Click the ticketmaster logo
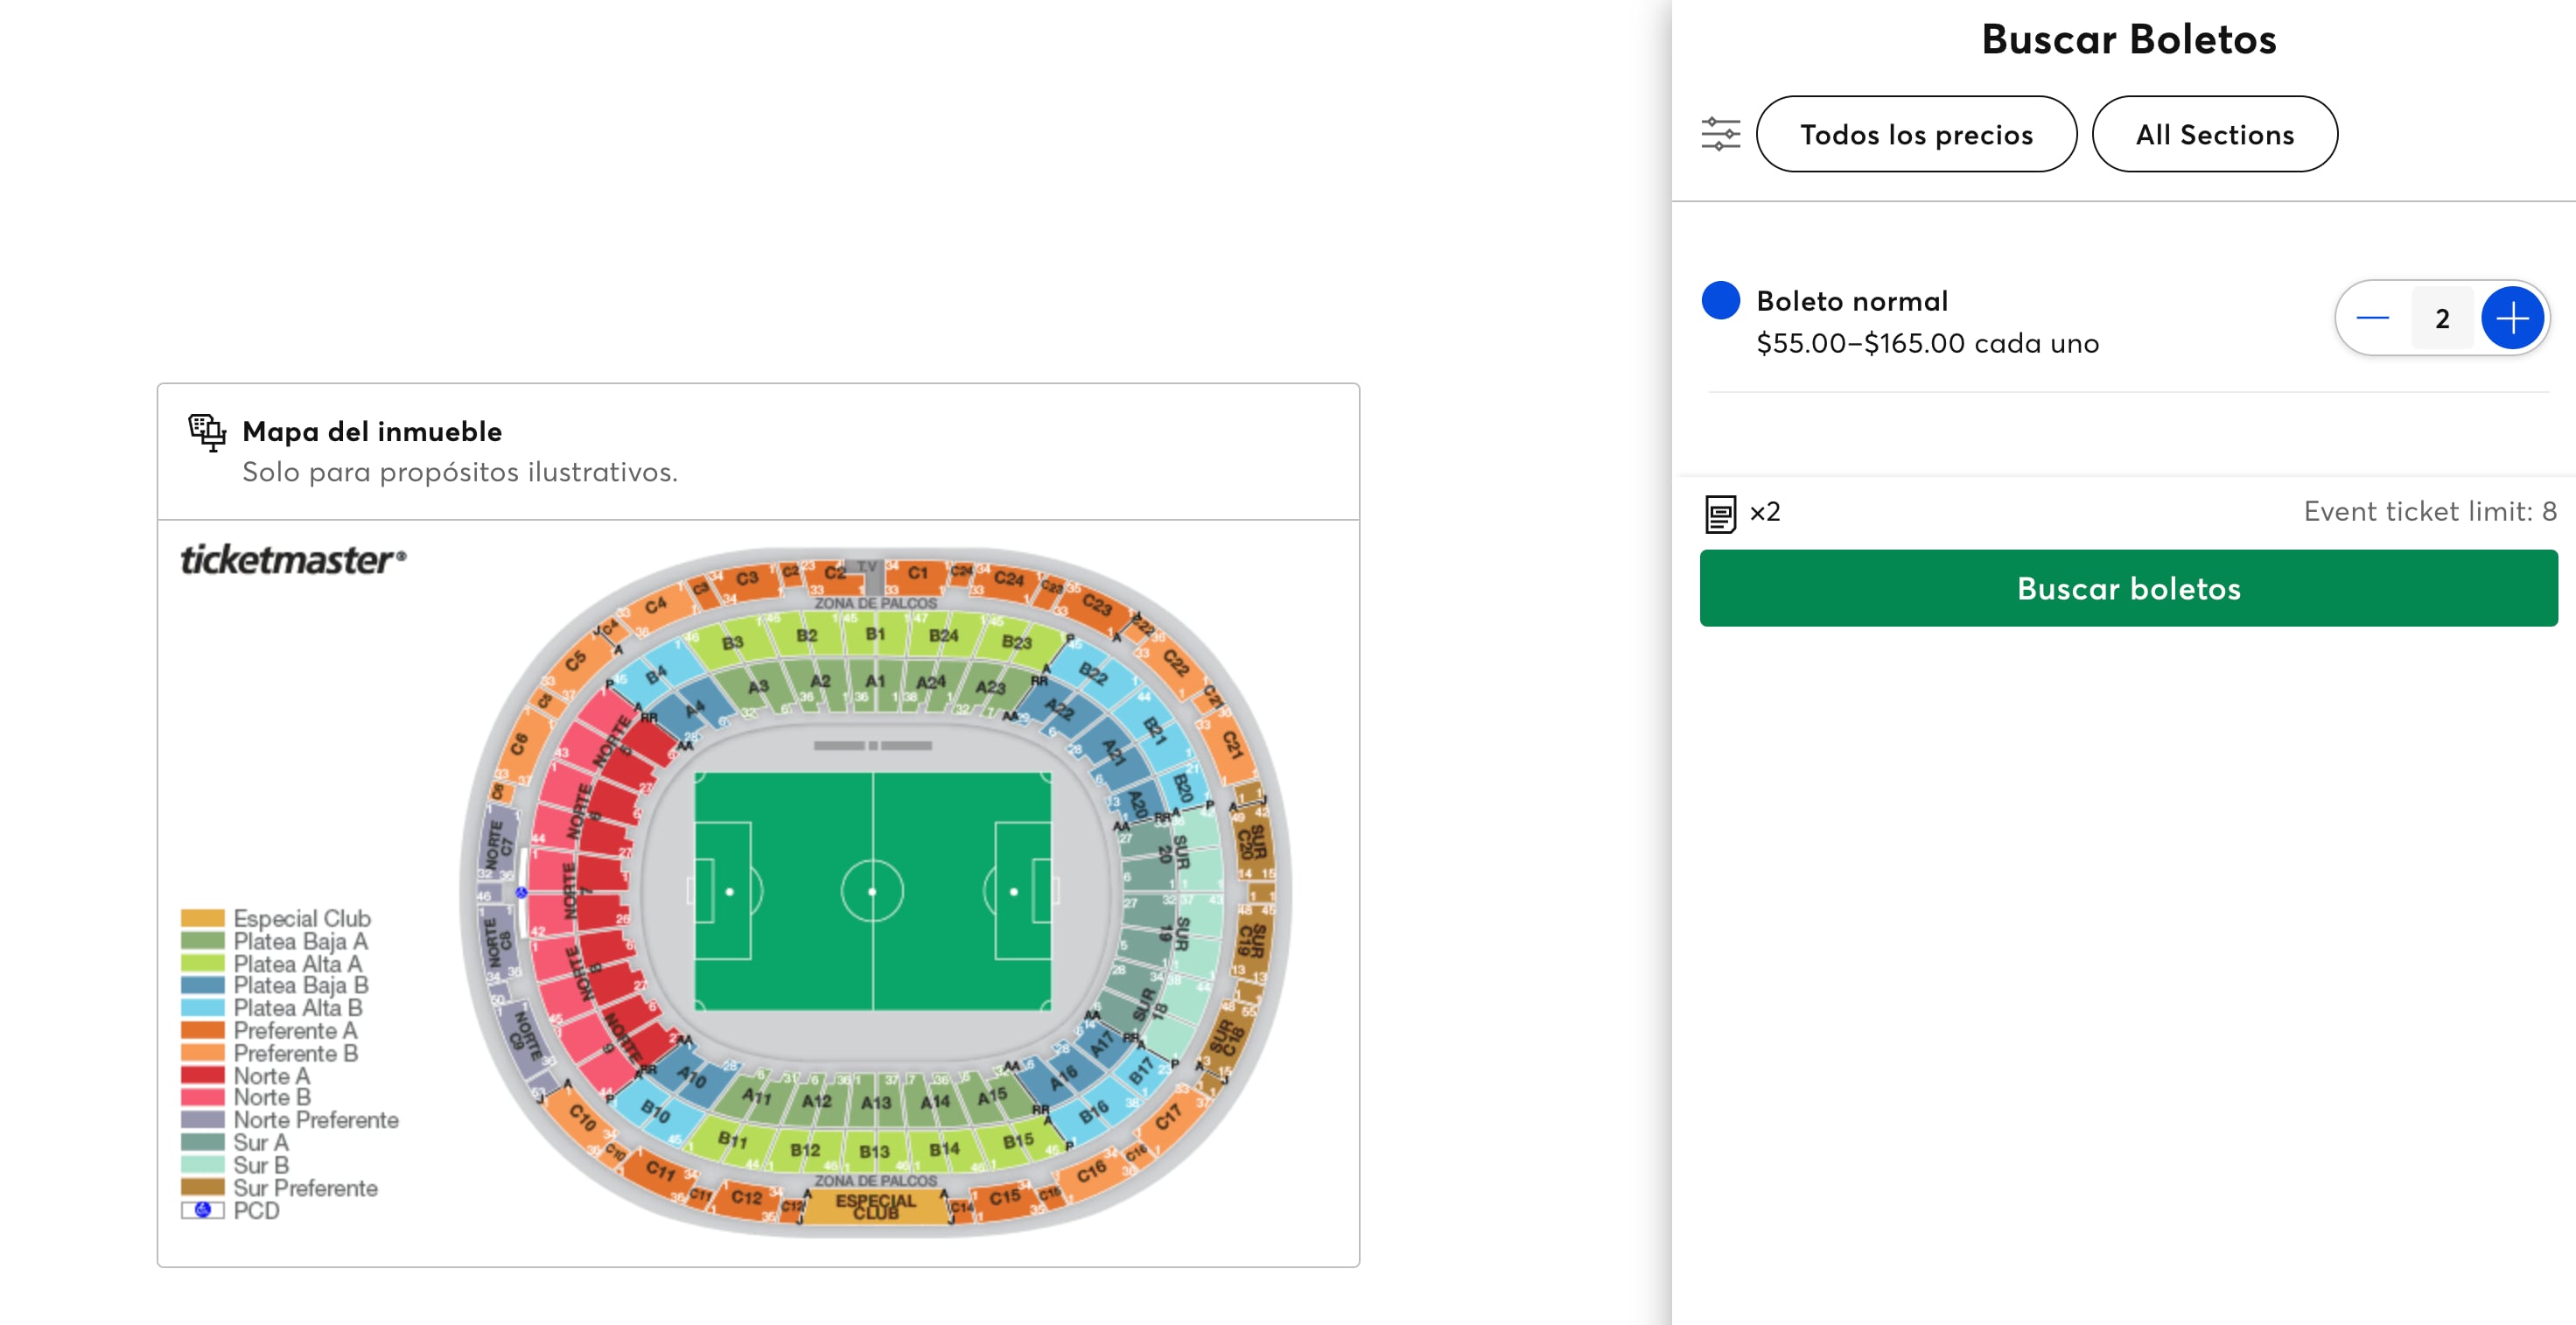Screen dimensions: 2576x1325 click(x=293, y=560)
